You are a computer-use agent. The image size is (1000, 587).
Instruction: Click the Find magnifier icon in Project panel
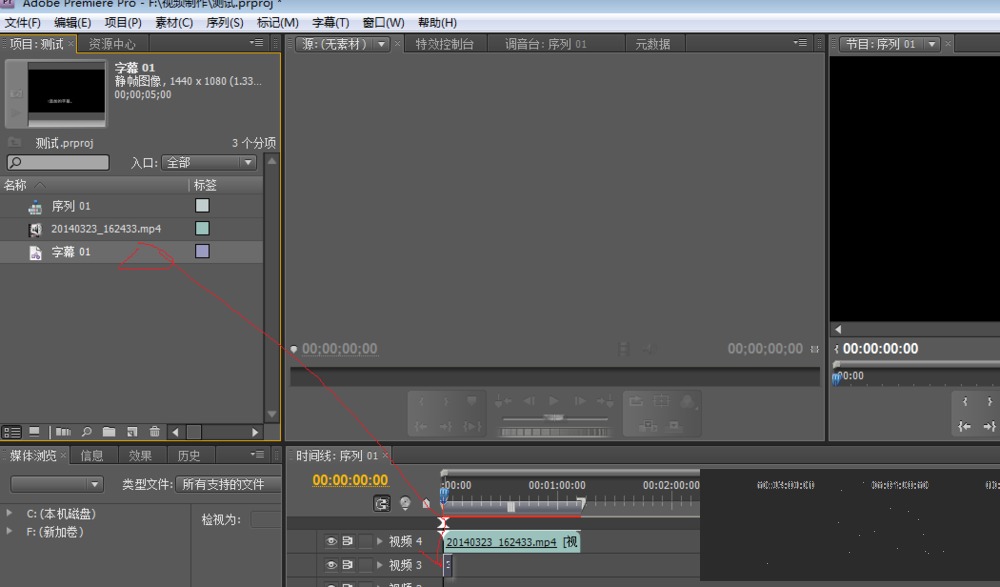[x=87, y=432]
